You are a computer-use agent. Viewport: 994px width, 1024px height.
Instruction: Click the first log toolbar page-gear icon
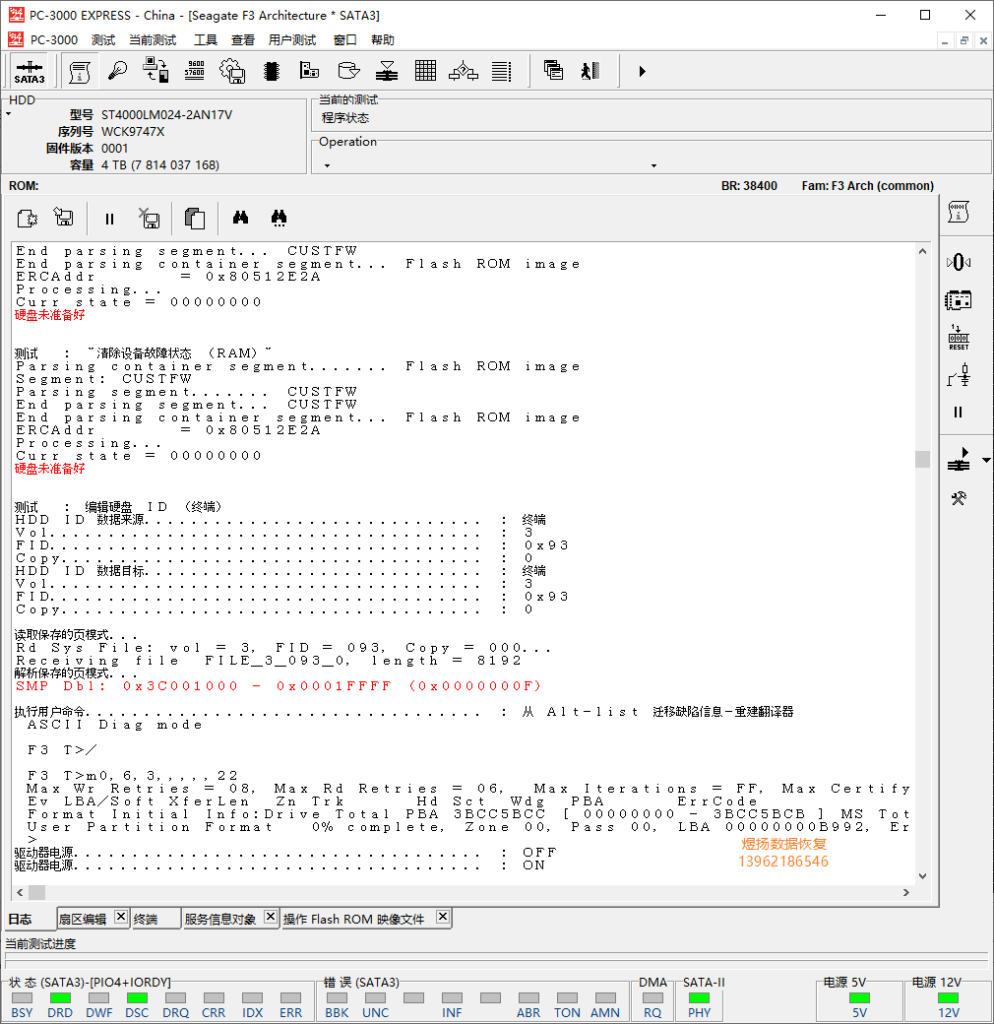click(27, 218)
